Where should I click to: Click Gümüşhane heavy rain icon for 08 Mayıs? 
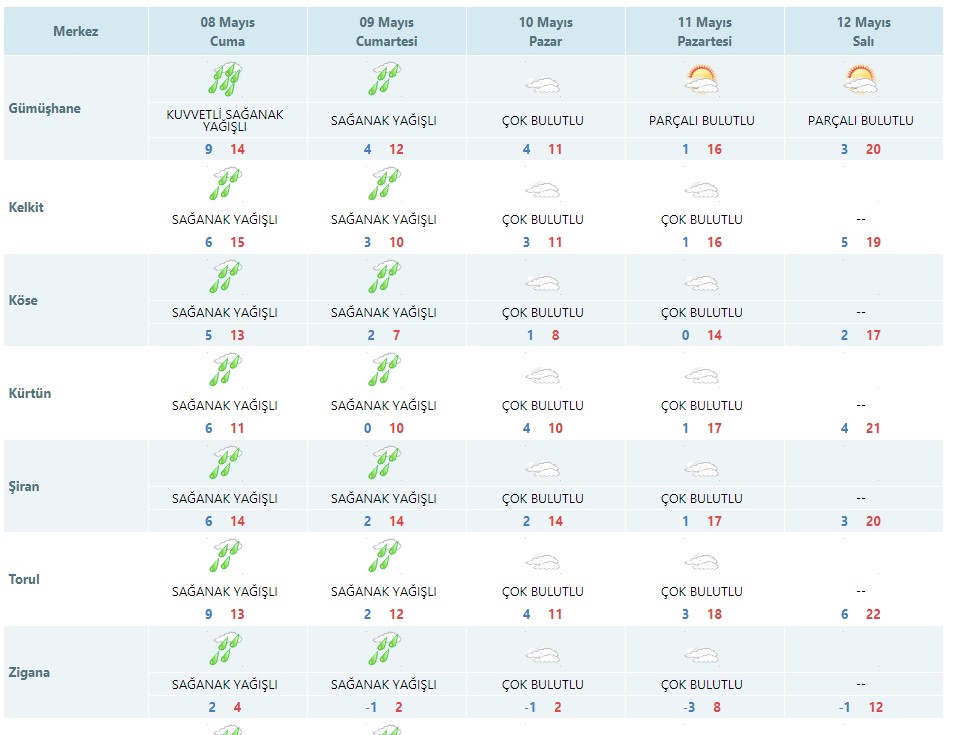coord(227,80)
